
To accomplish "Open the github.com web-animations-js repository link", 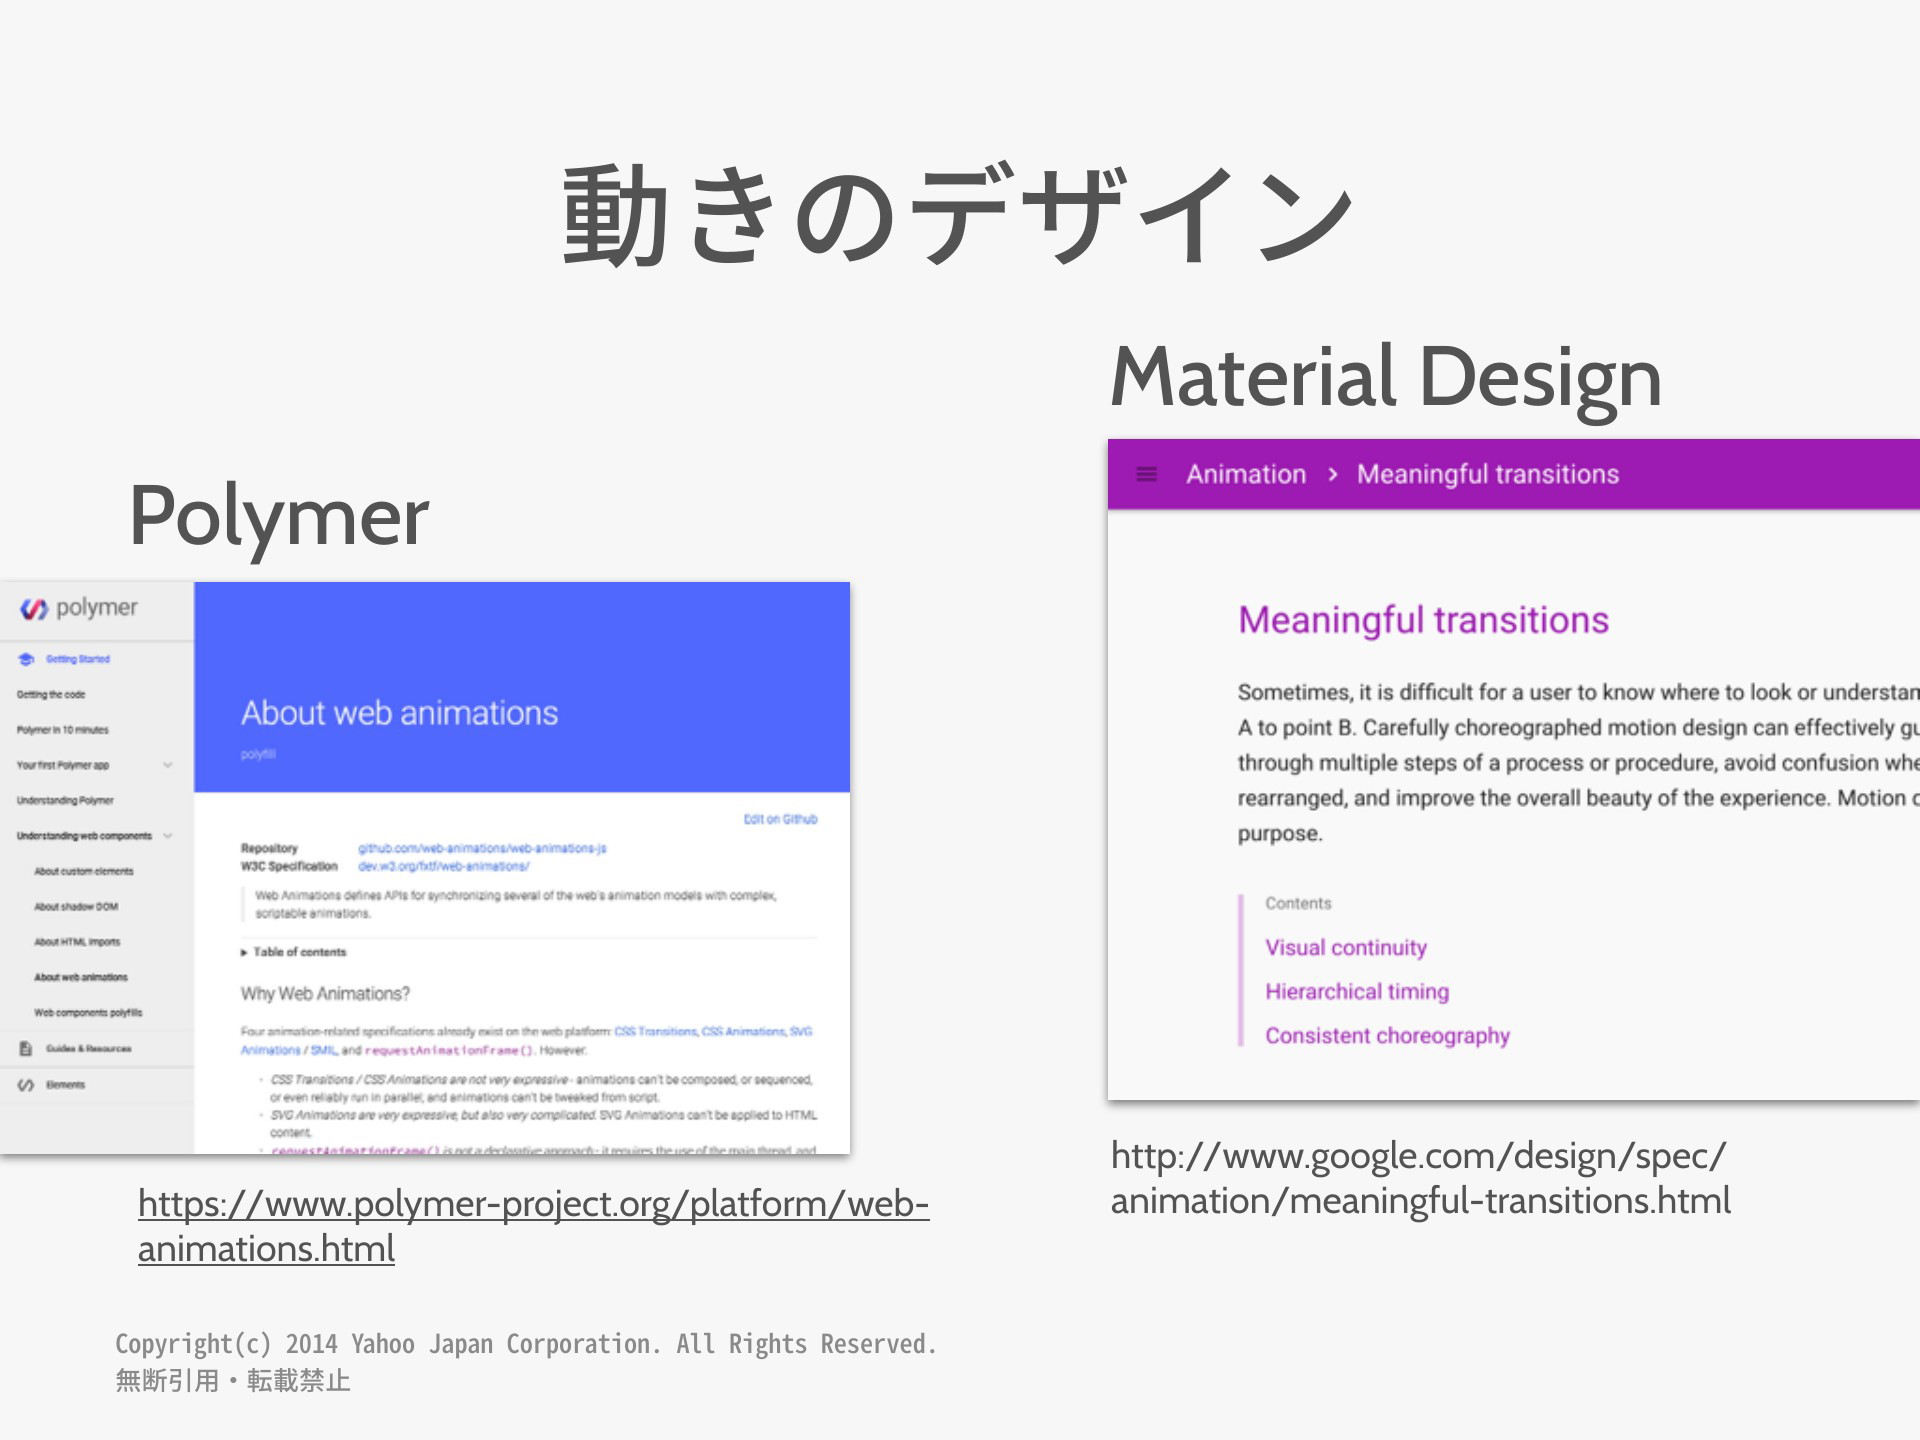I will [x=482, y=848].
